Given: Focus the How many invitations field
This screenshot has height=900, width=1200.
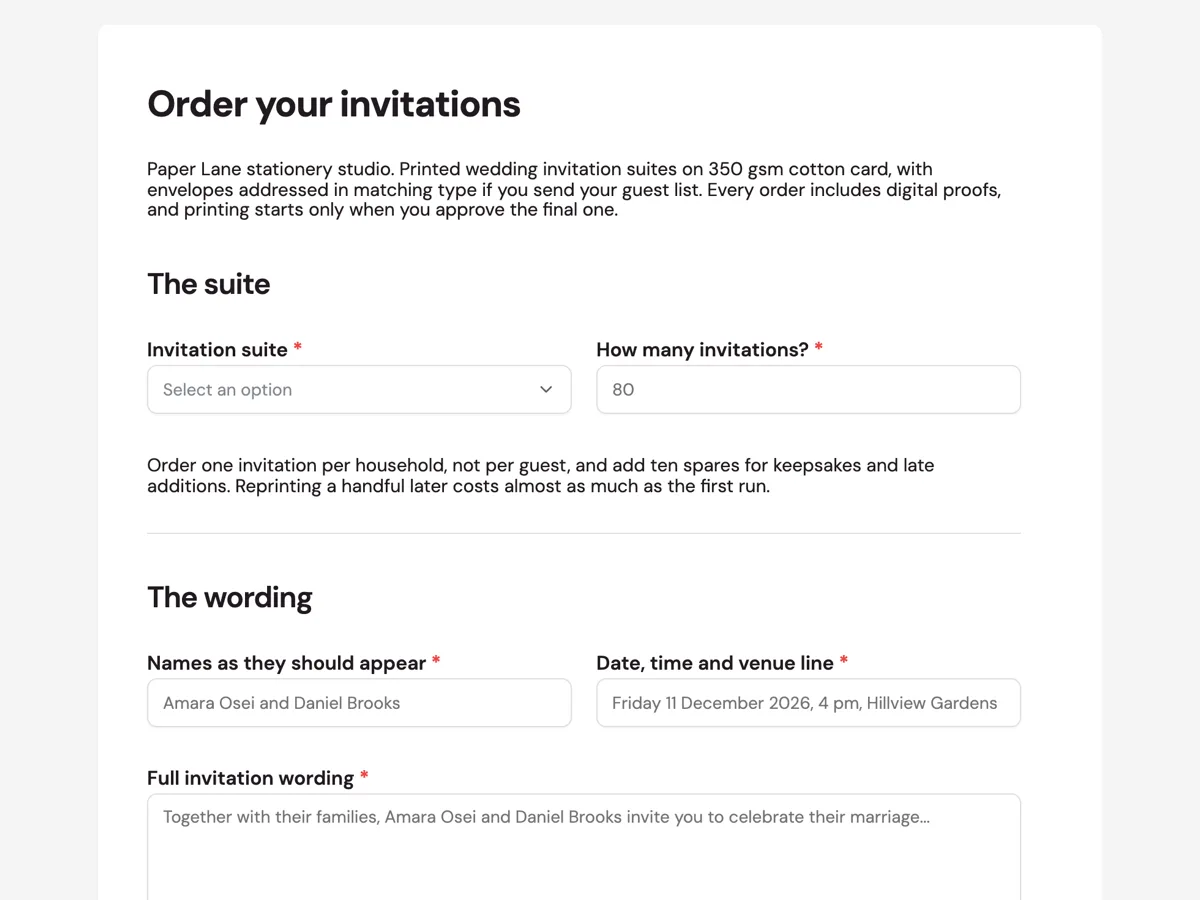Looking at the screenshot, I should pyautogui.click(x=808, y=389).
